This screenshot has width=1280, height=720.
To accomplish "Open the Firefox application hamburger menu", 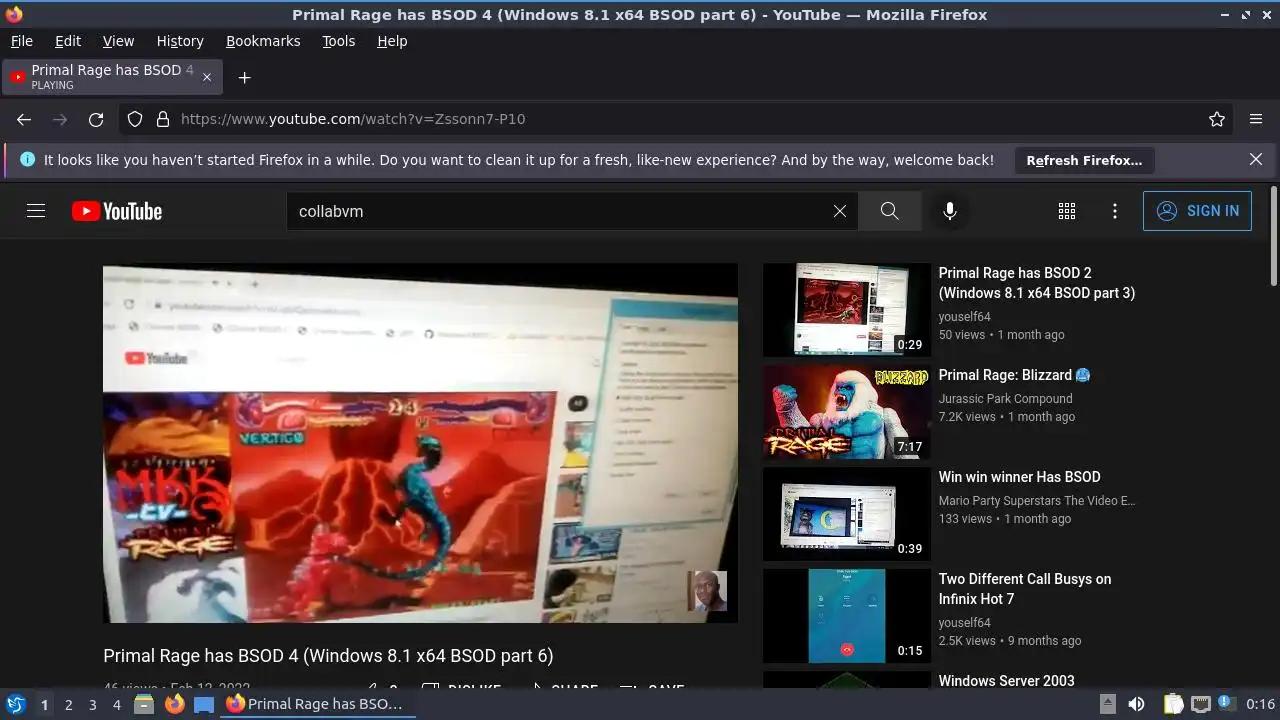I will point(1256,119).
